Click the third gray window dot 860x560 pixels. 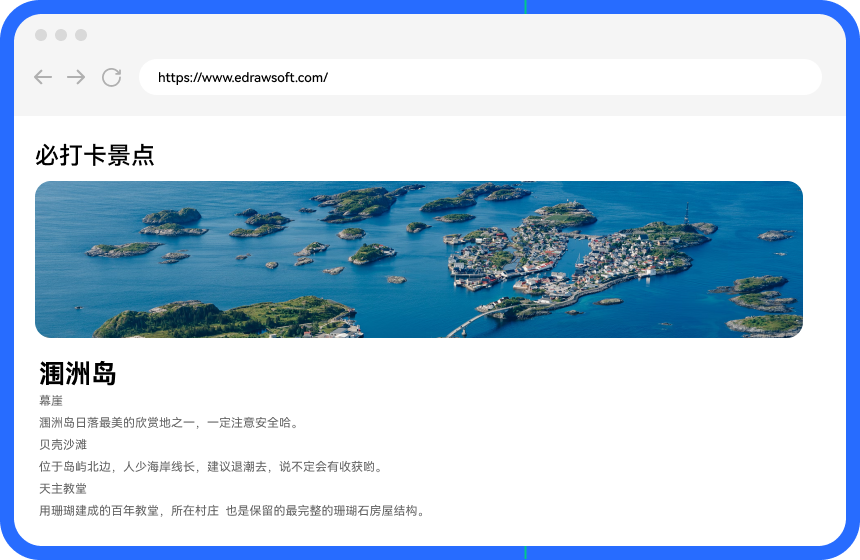81,35
